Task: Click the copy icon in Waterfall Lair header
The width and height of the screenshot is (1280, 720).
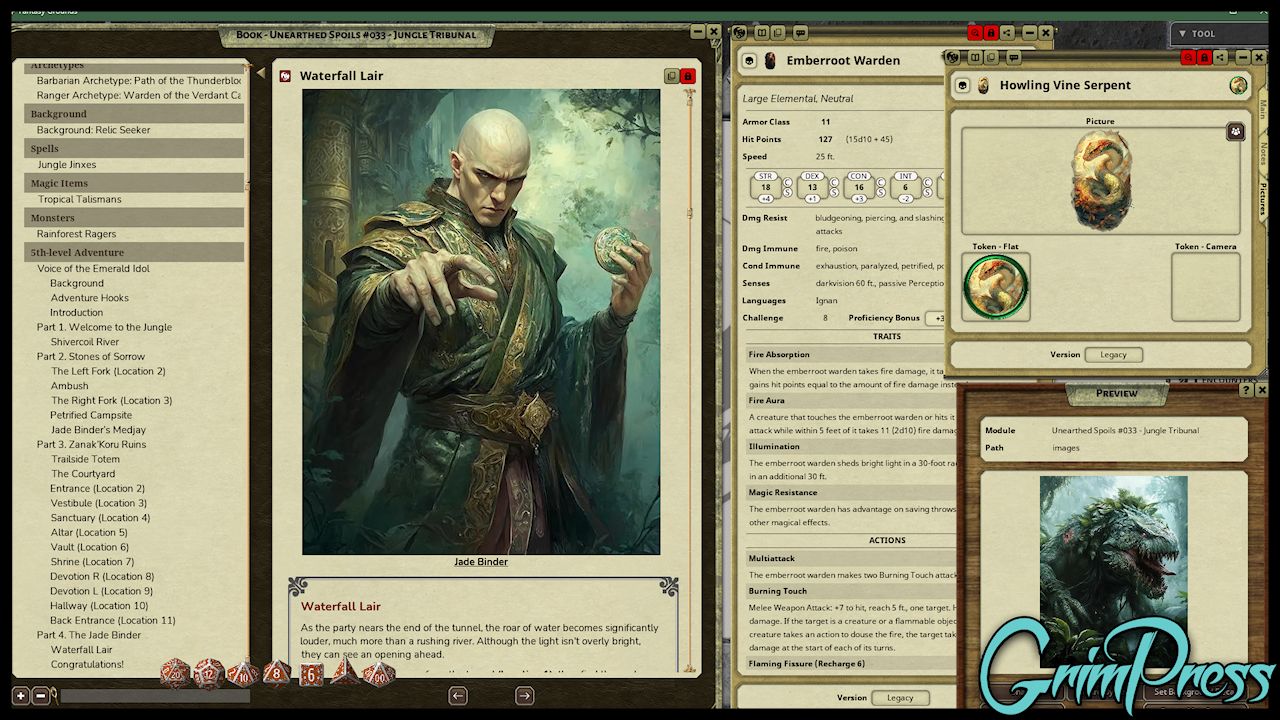Action: pyautogui.click(x=671, y=76)
